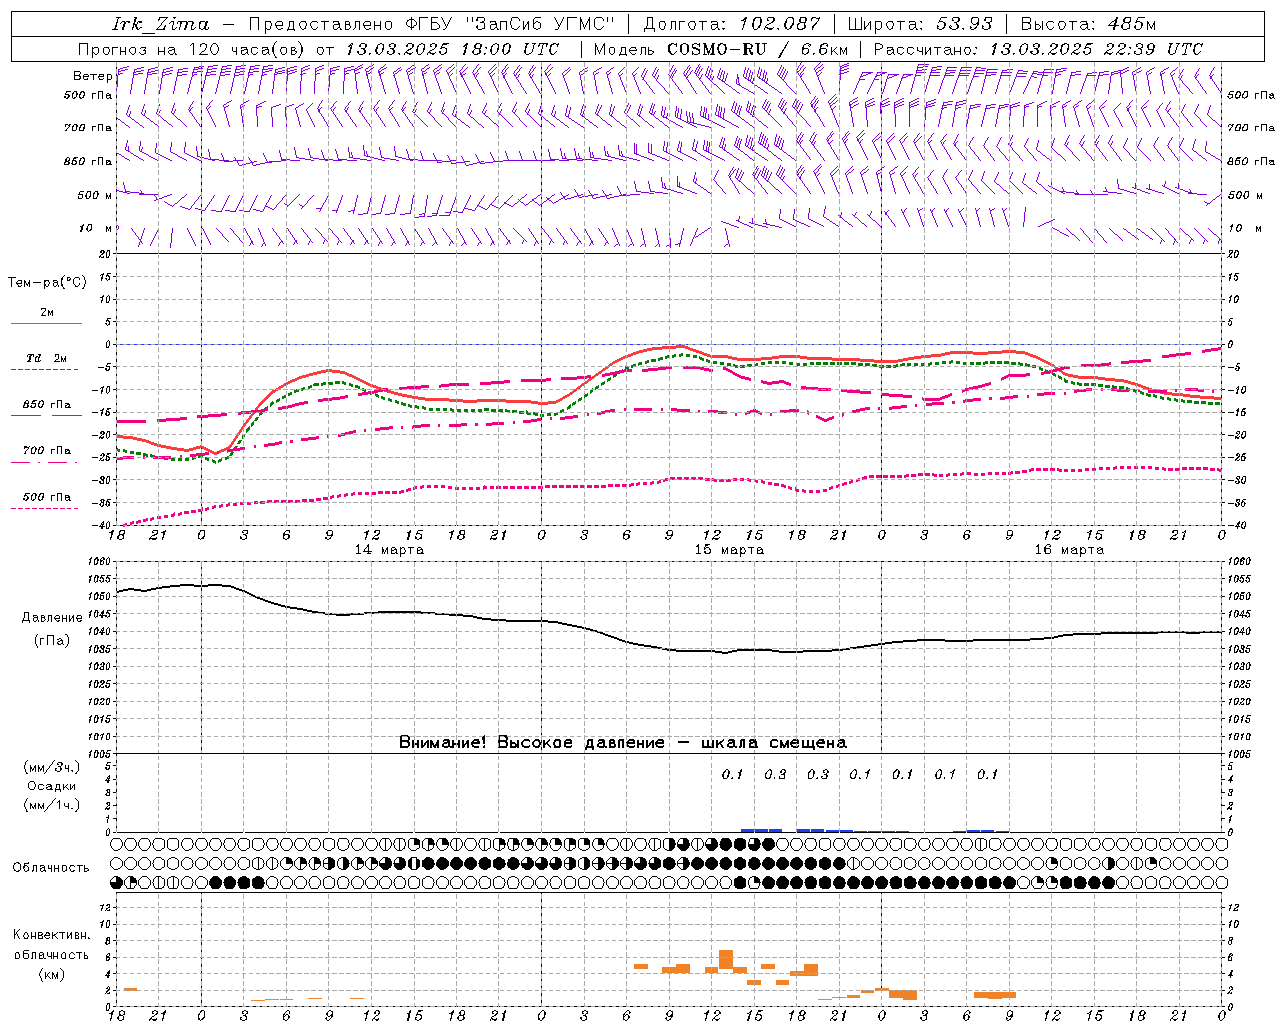The width and height of the screenshot is (1280, 1024).
Task: Click the Td 2м dew point legend entry
Action: [47, 358]
